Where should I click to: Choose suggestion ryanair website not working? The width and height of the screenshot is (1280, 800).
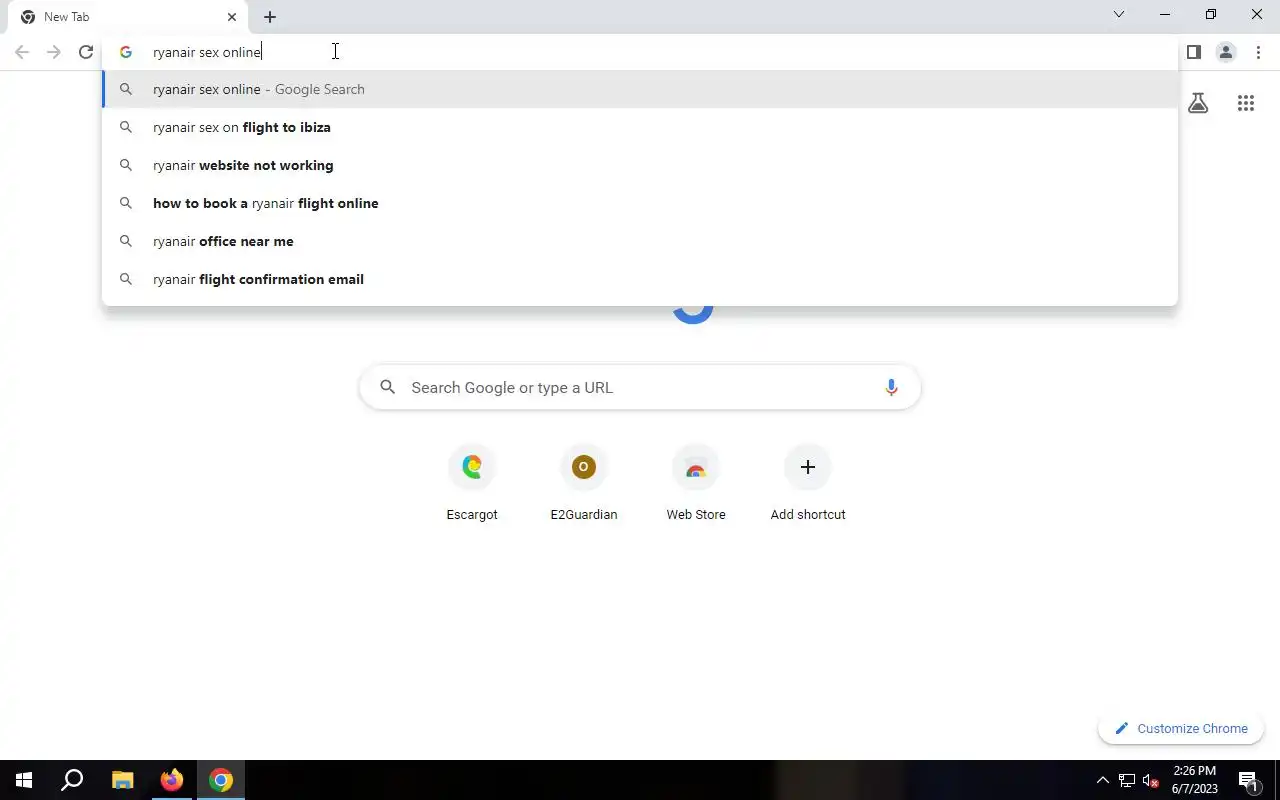(640, 165)
